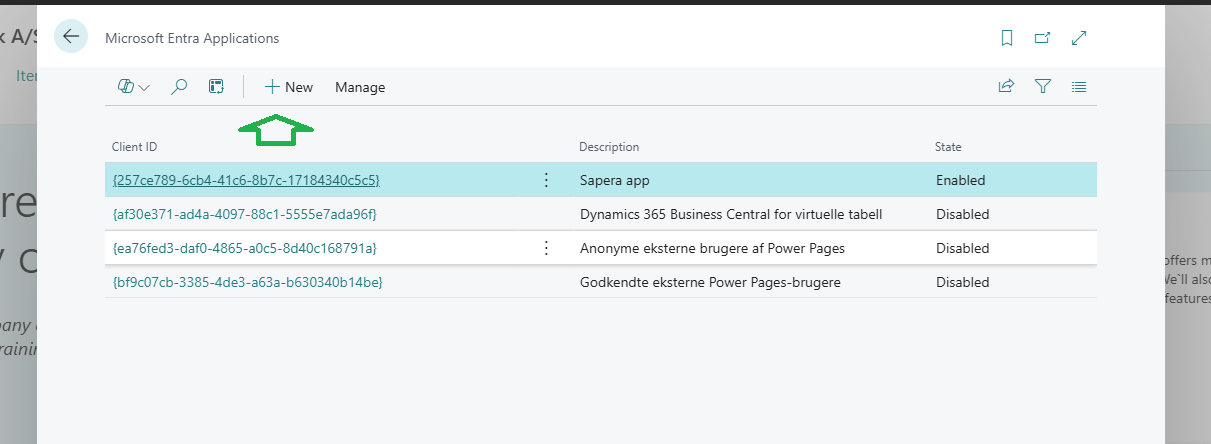The image size is (1211, 444).
Task: Open the Client ID link starting with 257ce789
Action: coord(246,180)
